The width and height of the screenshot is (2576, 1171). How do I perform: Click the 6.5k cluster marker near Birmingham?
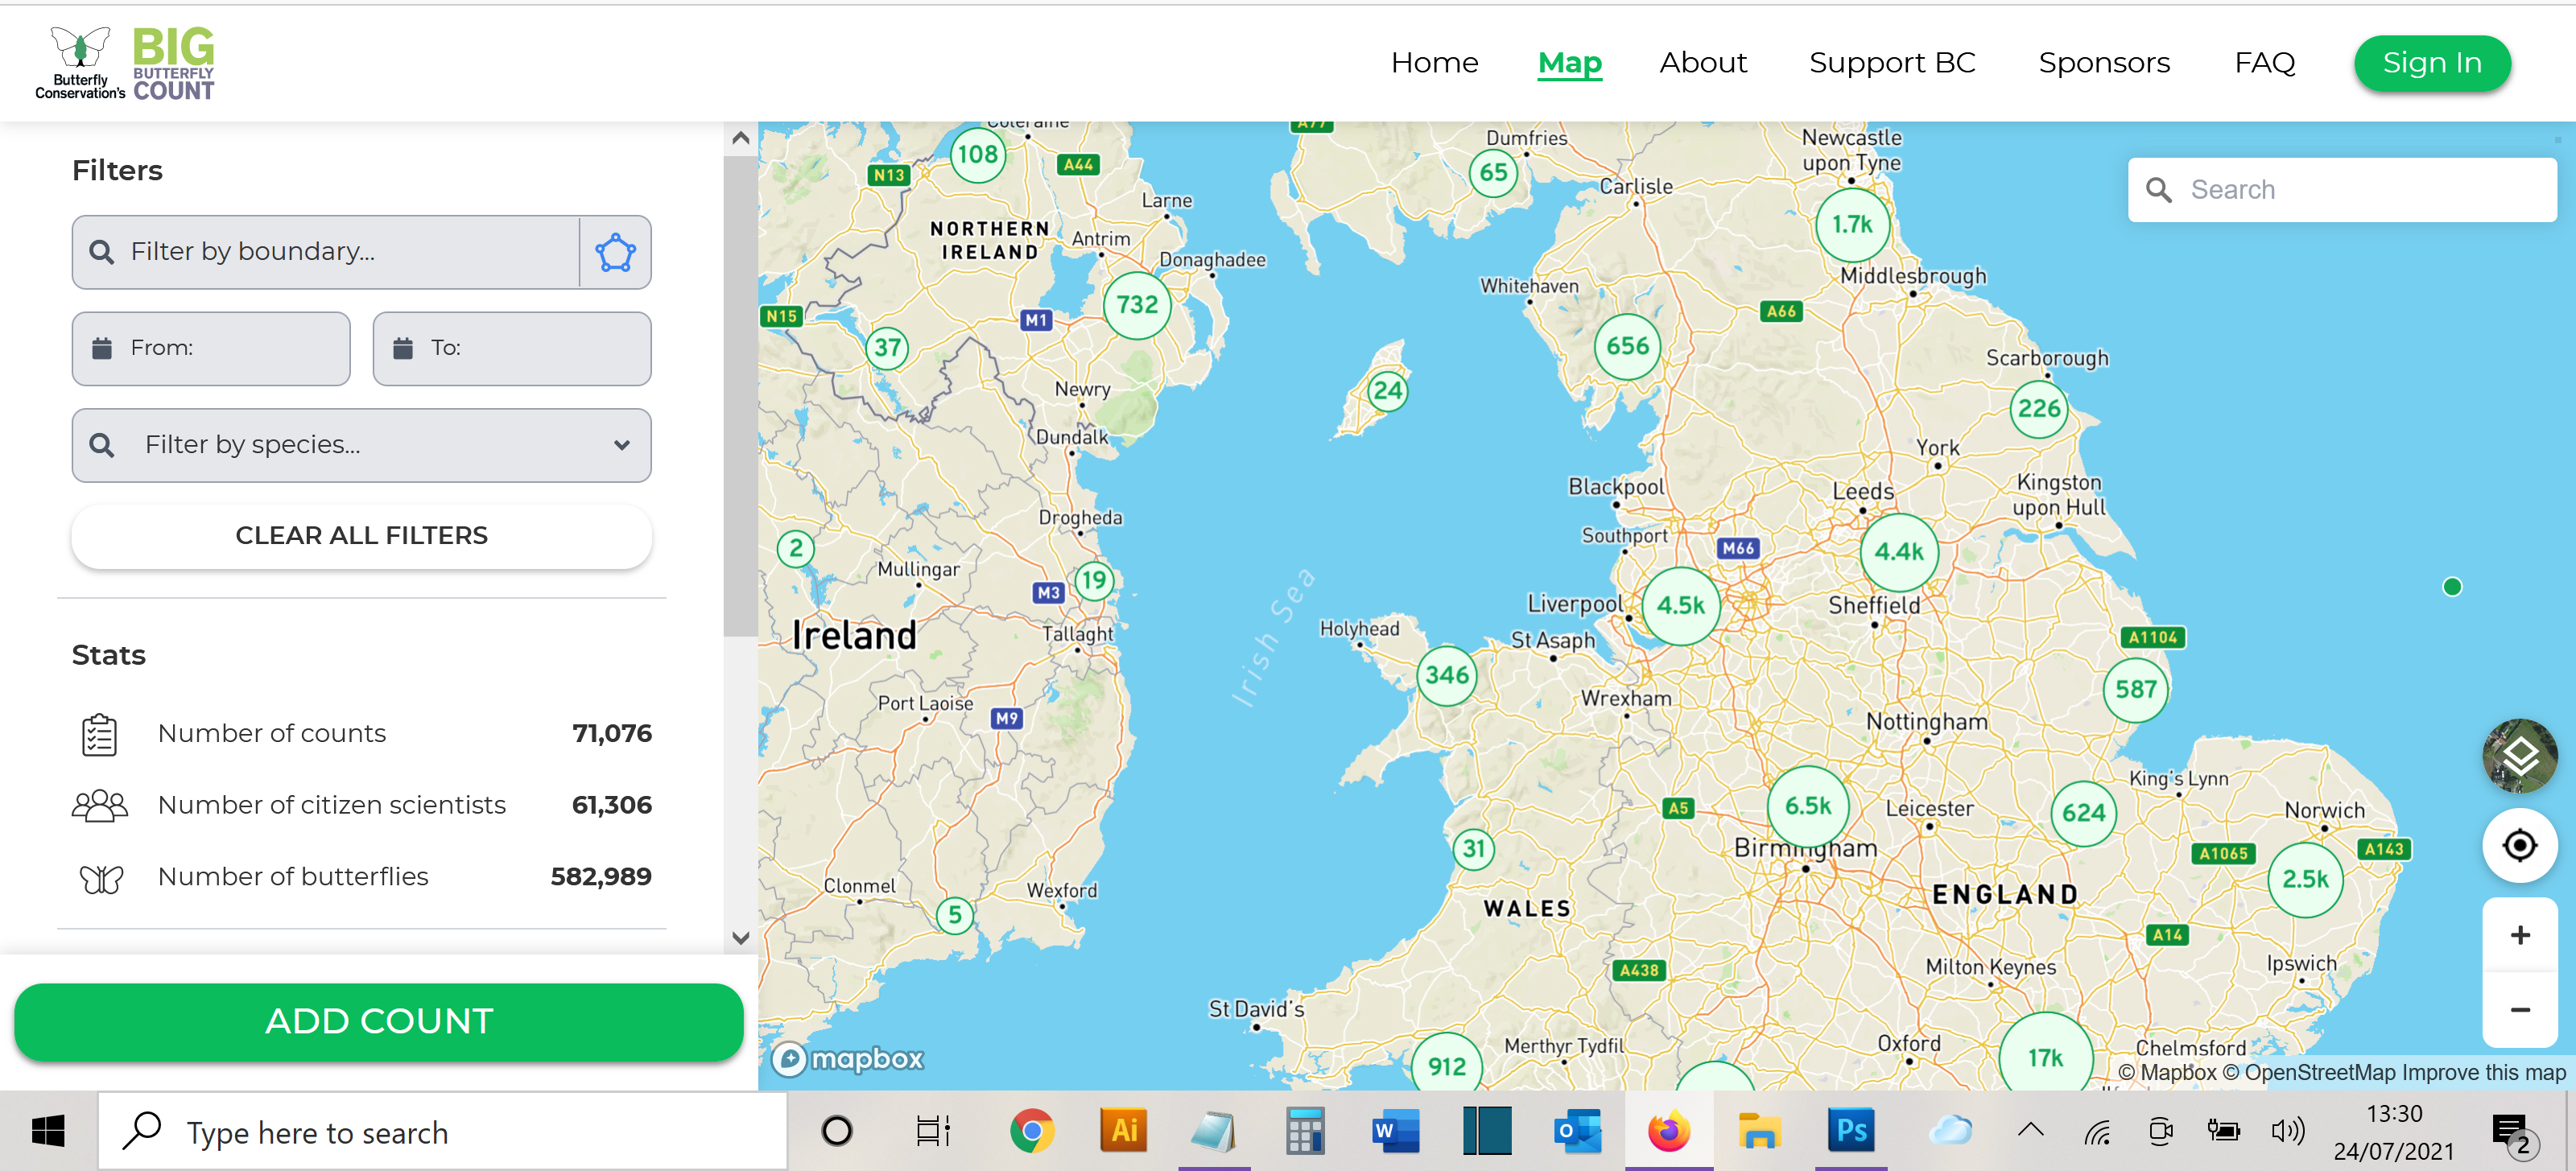(x=1807, y=806)
